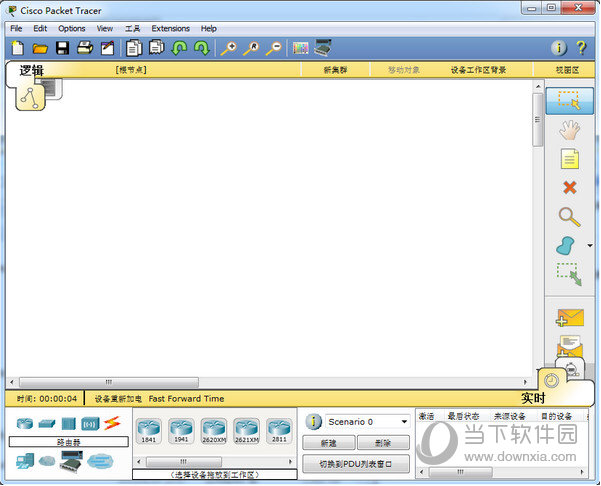This screenshot has height=486, width=601.
Task: Open the Options menu
Action: click(x=71, y=28)
